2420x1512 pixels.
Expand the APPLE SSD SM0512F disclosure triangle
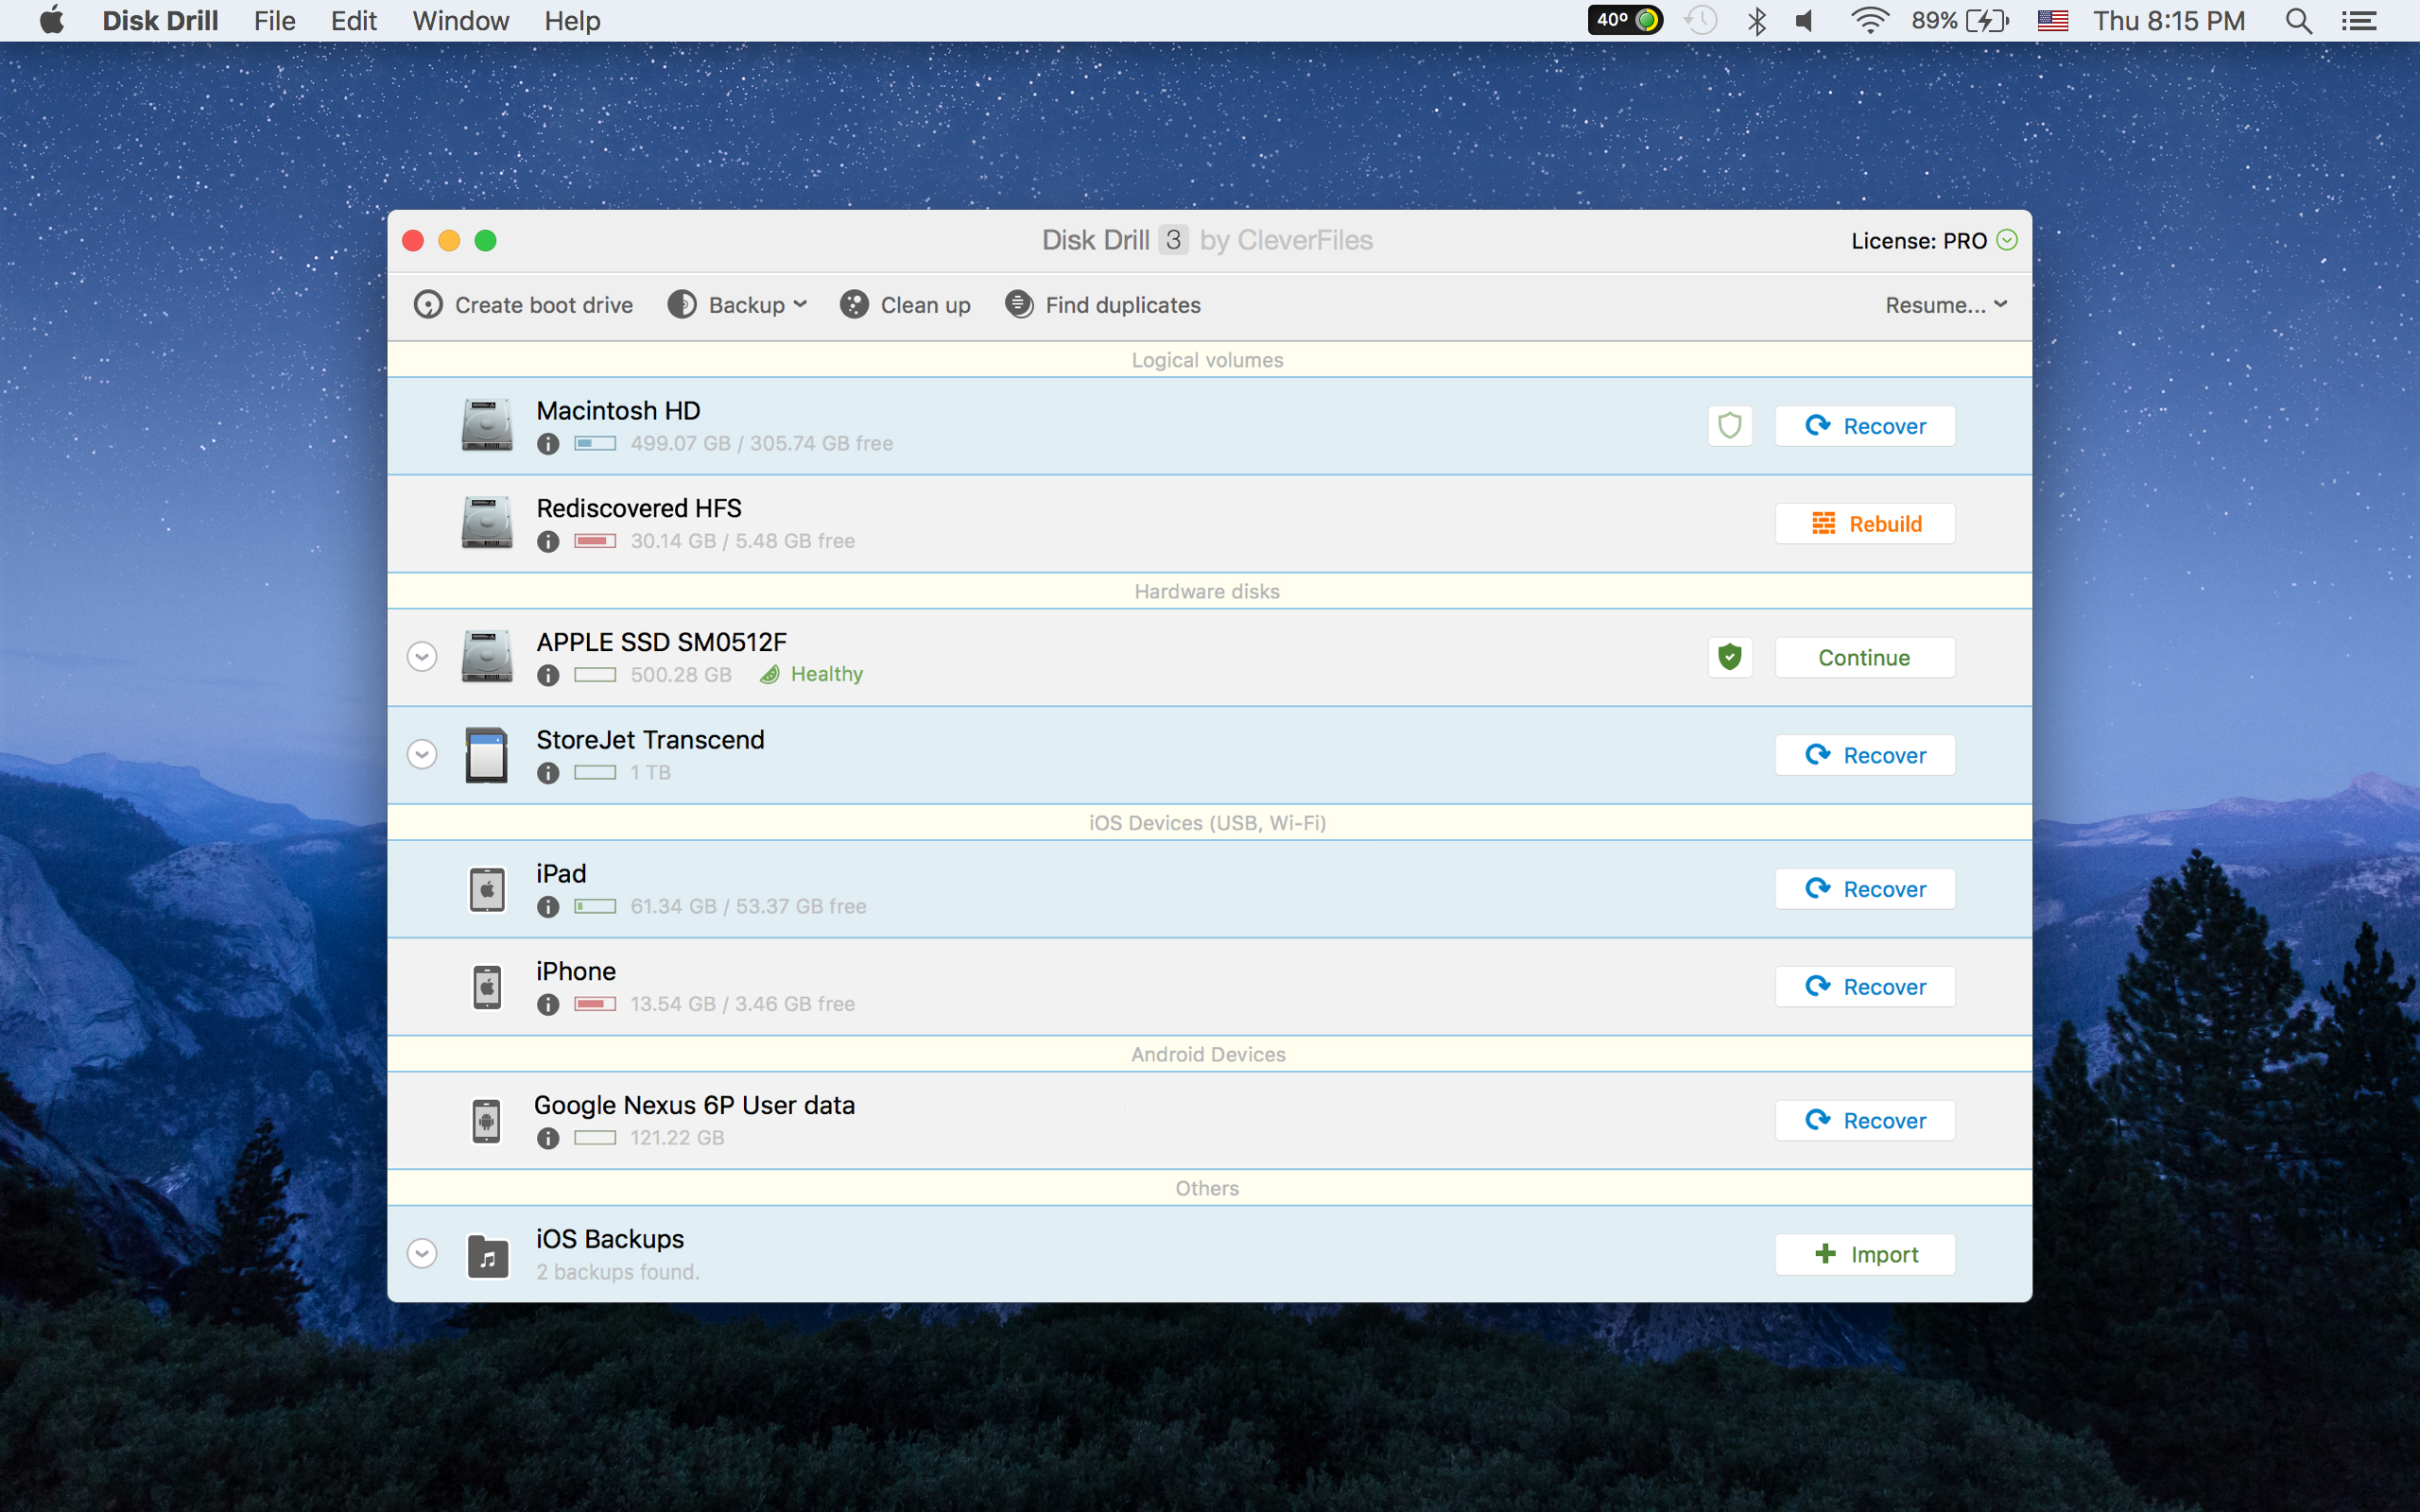point(423,657)
